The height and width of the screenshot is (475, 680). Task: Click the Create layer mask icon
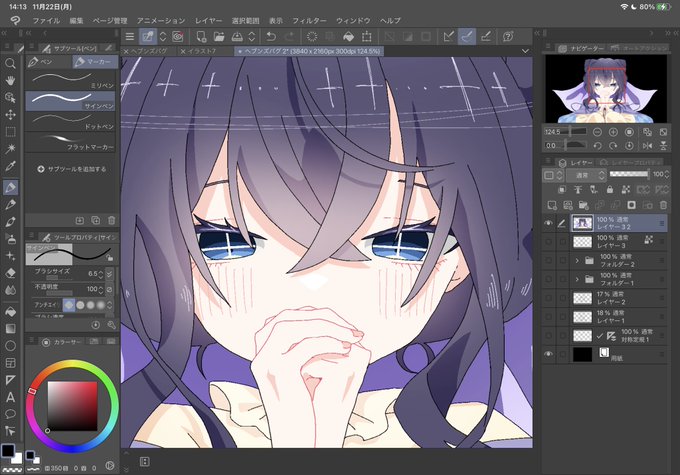point(631,205)
